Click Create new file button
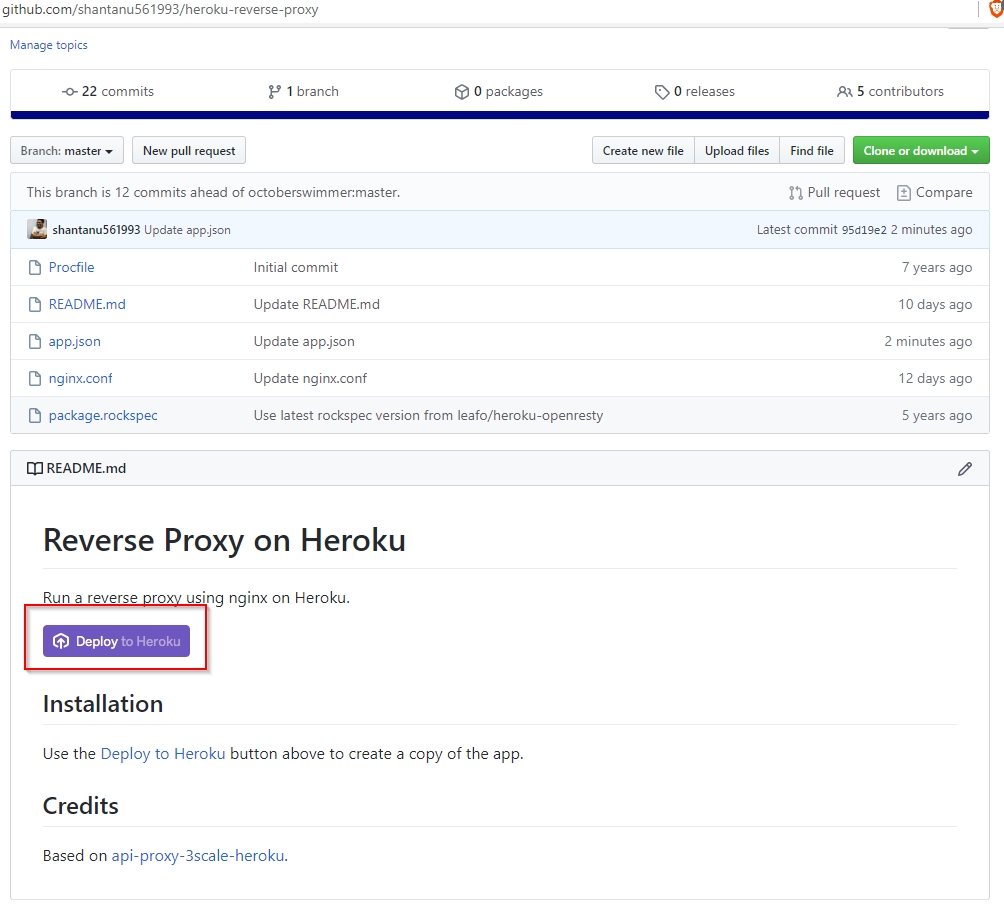1004x909 pixels. click(x=643, y=151)
